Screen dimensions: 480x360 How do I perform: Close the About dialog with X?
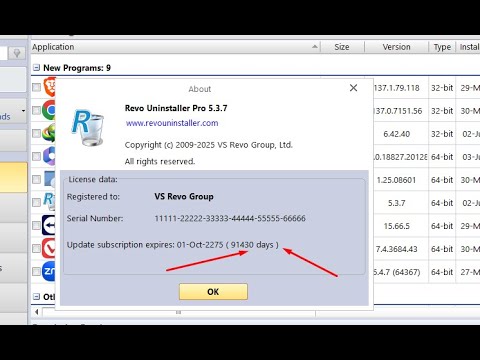353,88
